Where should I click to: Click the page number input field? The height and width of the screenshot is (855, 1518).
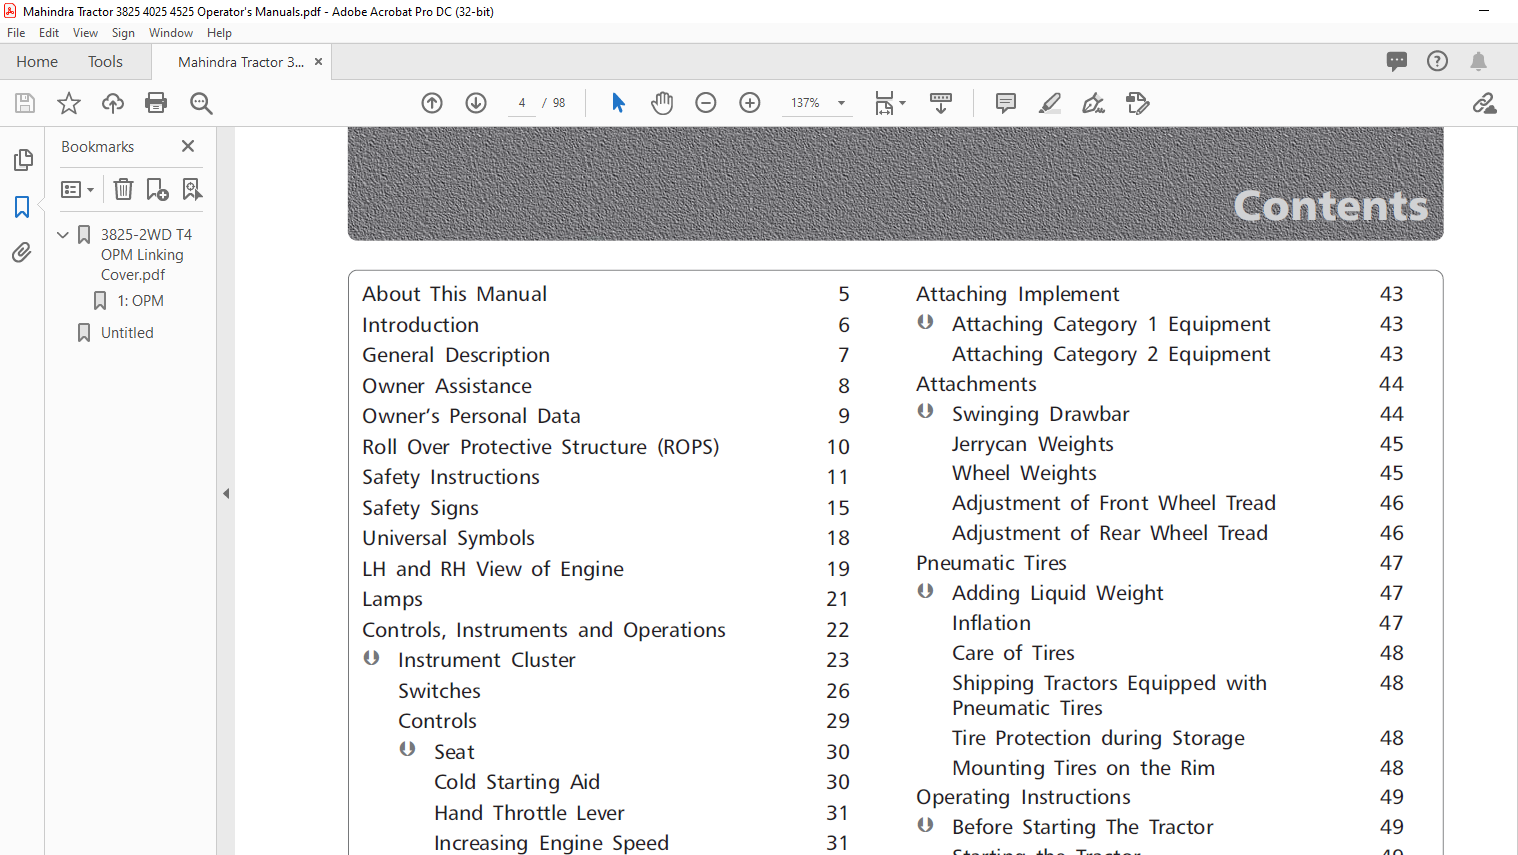click(x=521, y=103)
